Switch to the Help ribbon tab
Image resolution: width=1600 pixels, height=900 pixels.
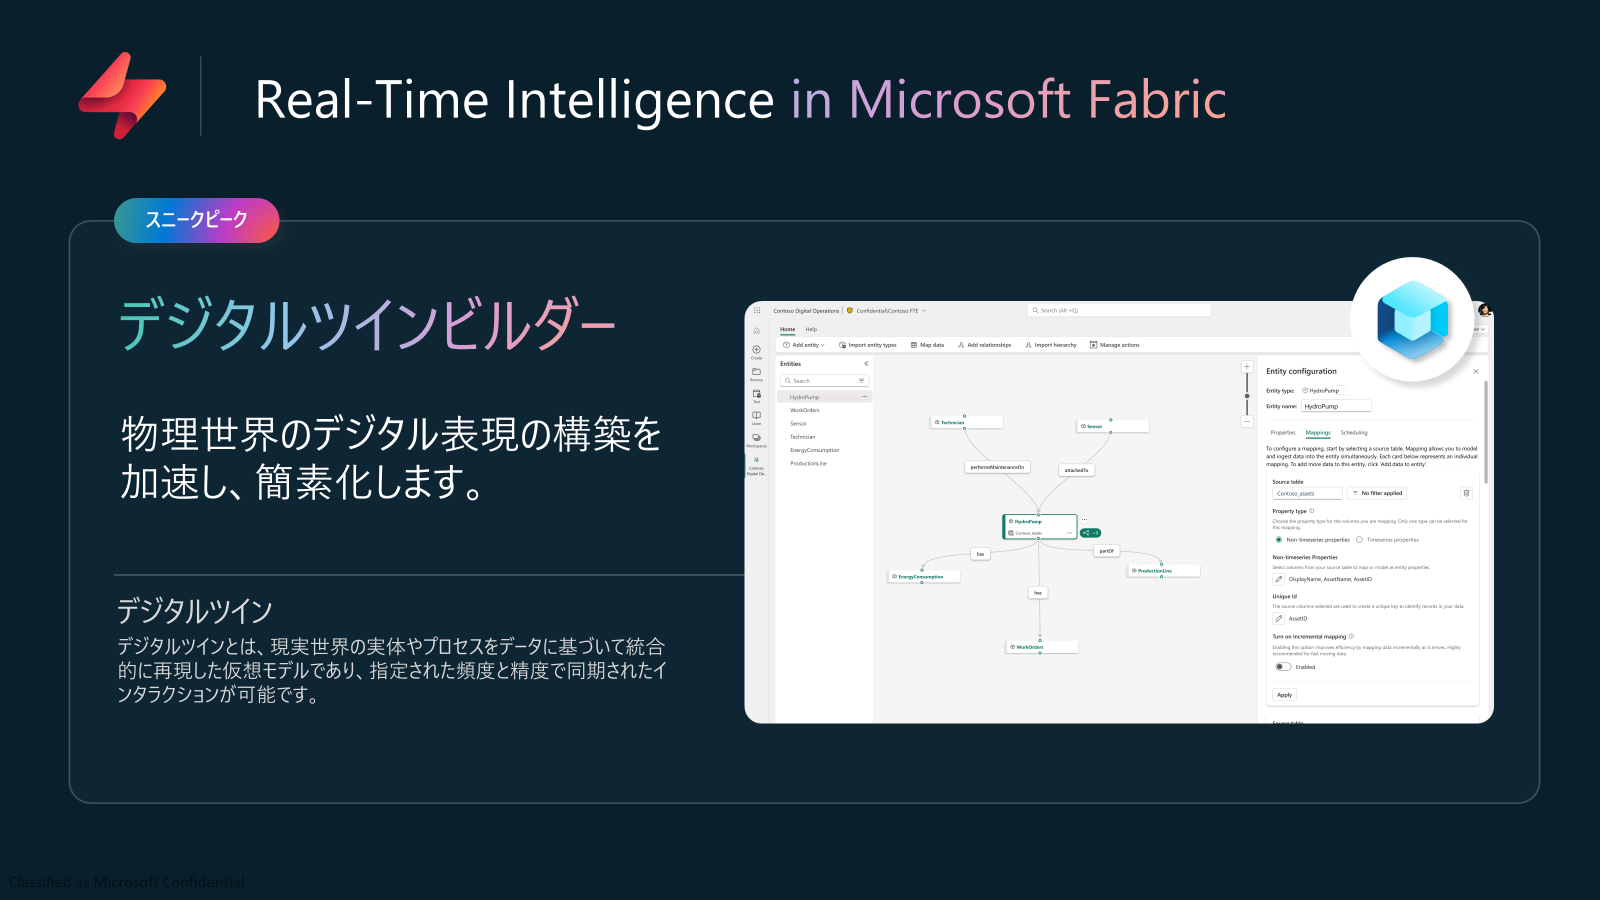(811, 329)
